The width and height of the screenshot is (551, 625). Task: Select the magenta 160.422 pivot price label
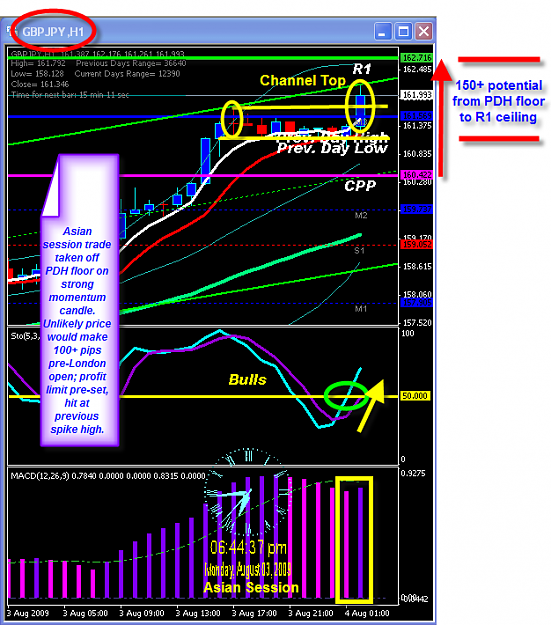coord(417,175)
